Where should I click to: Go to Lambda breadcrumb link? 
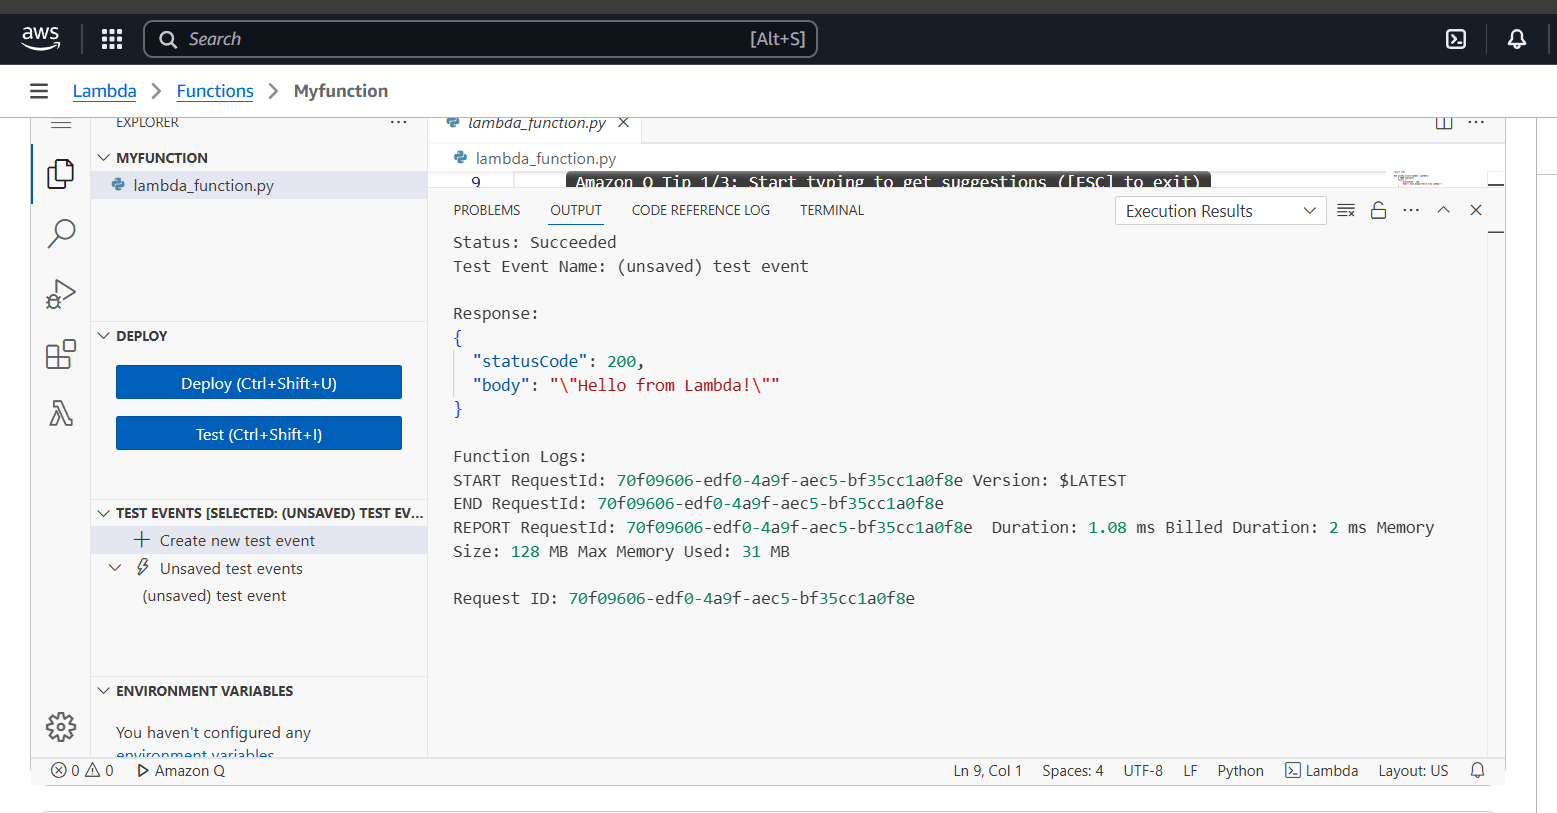pyautogui.click(x=105, y=91)
